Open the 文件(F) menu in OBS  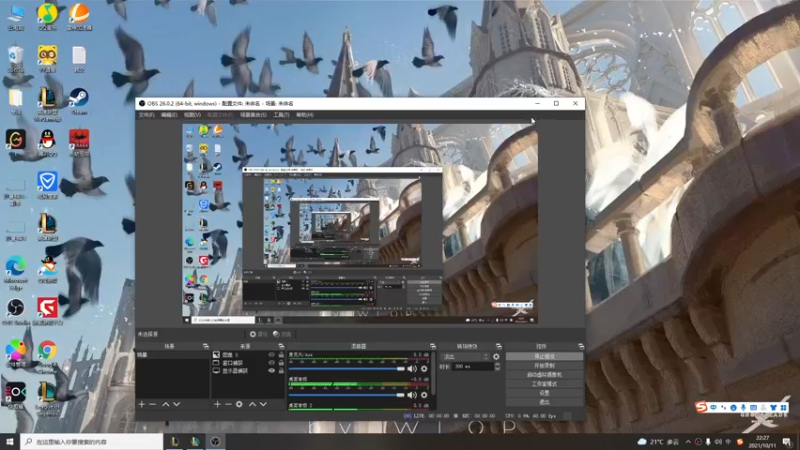(146, 115)
